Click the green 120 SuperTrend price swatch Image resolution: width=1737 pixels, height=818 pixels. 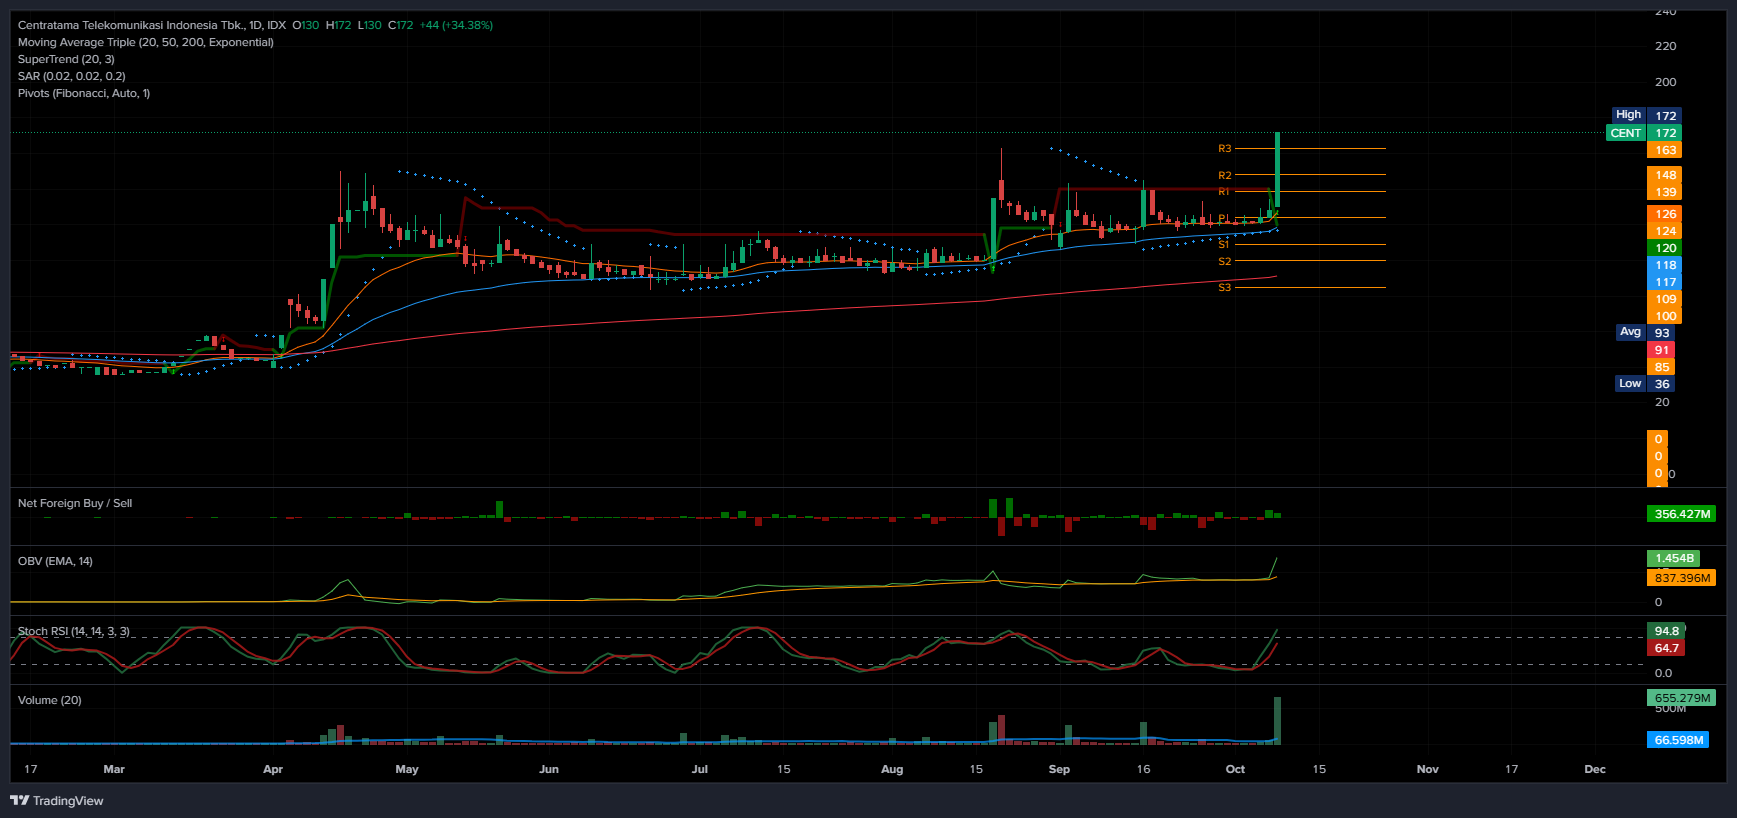pos(1665,248)
